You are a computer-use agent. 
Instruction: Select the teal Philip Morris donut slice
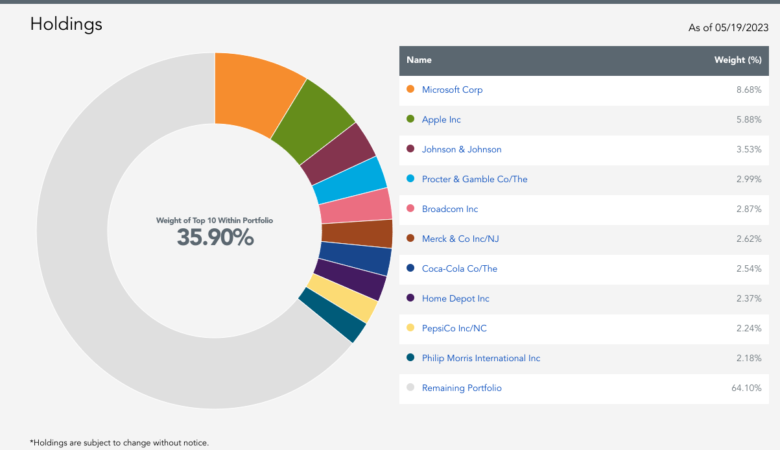tap(333, 316)
